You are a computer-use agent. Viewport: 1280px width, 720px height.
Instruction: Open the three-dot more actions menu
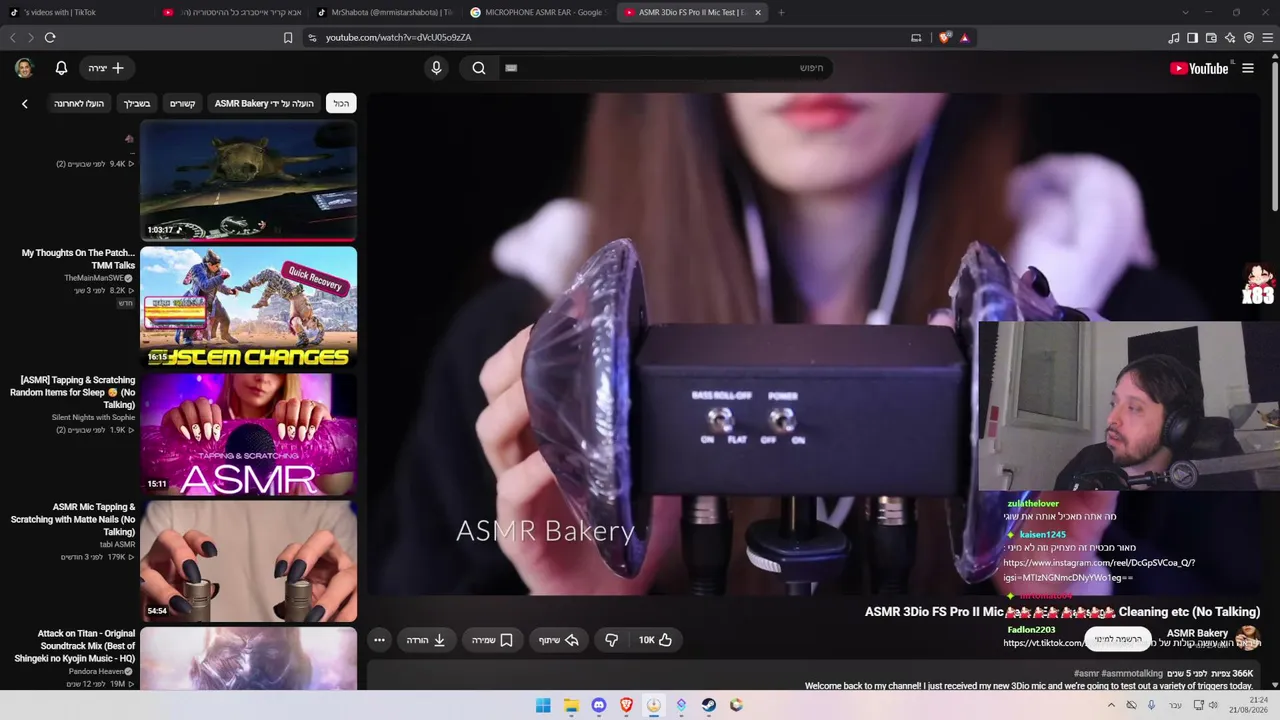click(379, 640)
